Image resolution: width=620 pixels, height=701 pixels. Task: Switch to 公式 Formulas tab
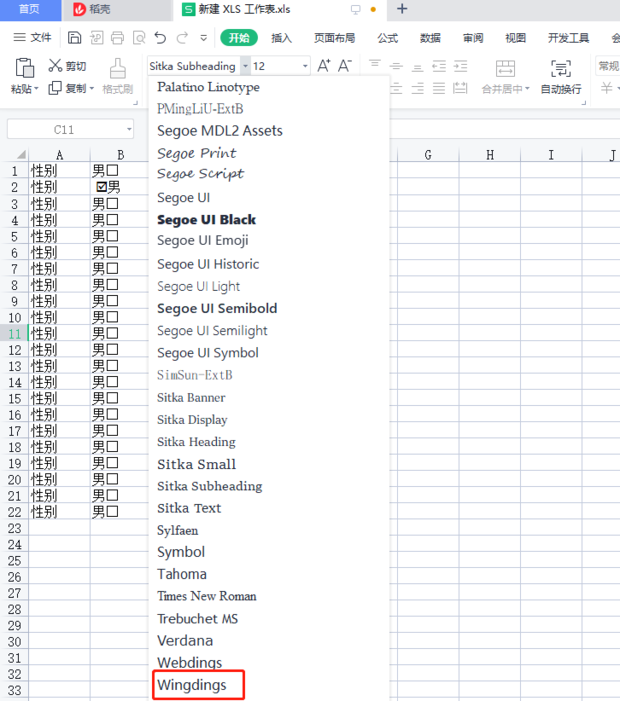388,38
